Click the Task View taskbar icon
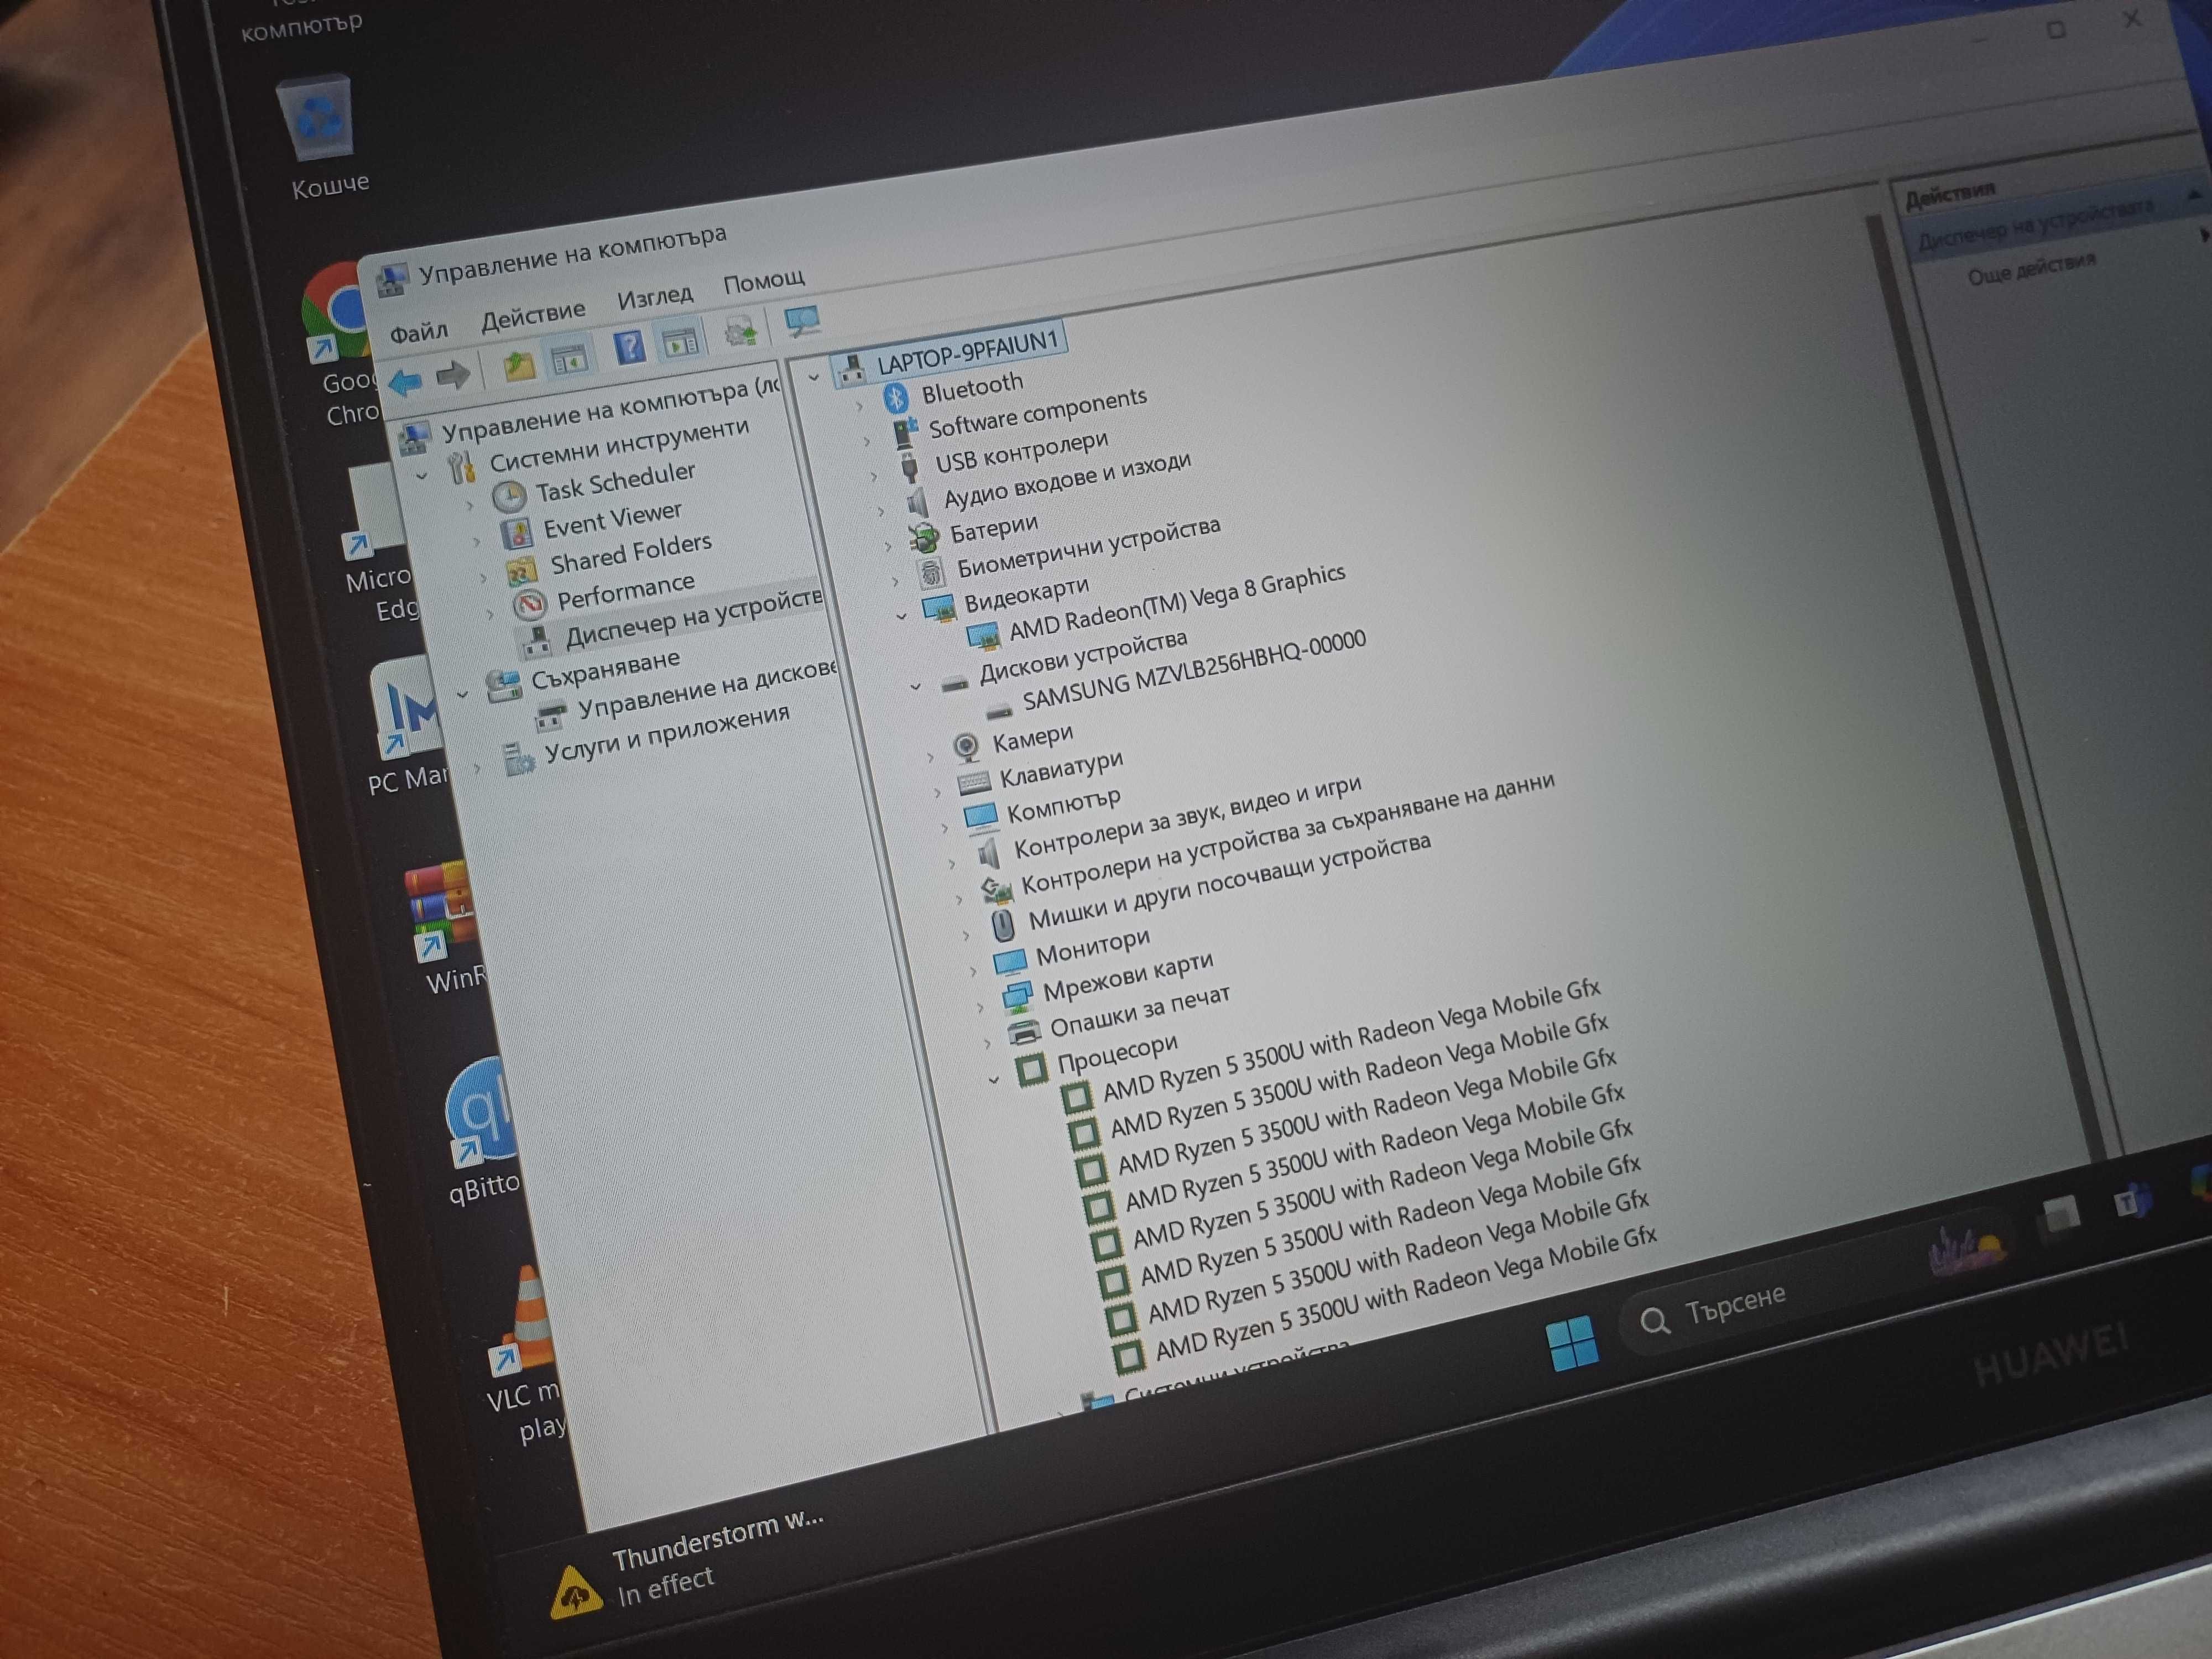Viewport: 2212px width, 1659px height. [x=2059, y=1219]
